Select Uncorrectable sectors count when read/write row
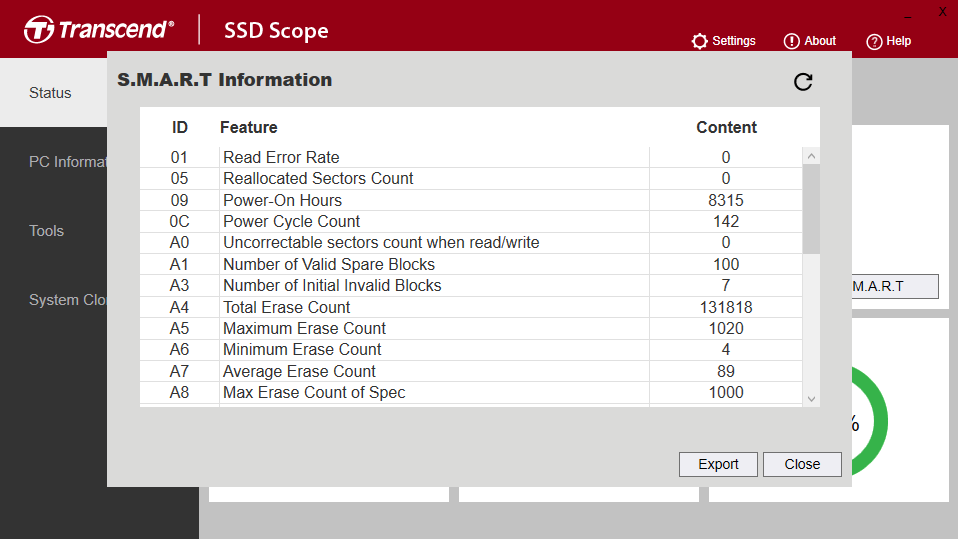Image resolution: width=958 pixels, height=539 pixels. (471, 243)
